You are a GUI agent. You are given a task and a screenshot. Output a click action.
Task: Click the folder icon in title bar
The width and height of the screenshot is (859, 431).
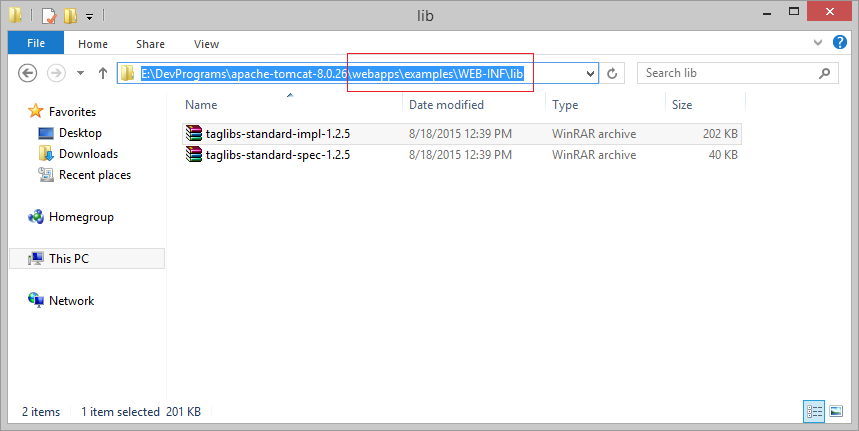tap(15, 15)
